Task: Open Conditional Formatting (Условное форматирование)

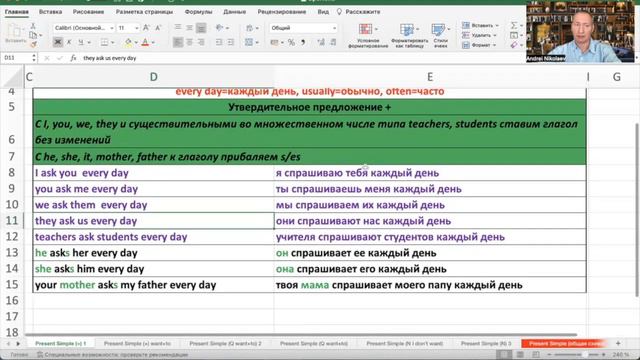Action: (368, 35)
